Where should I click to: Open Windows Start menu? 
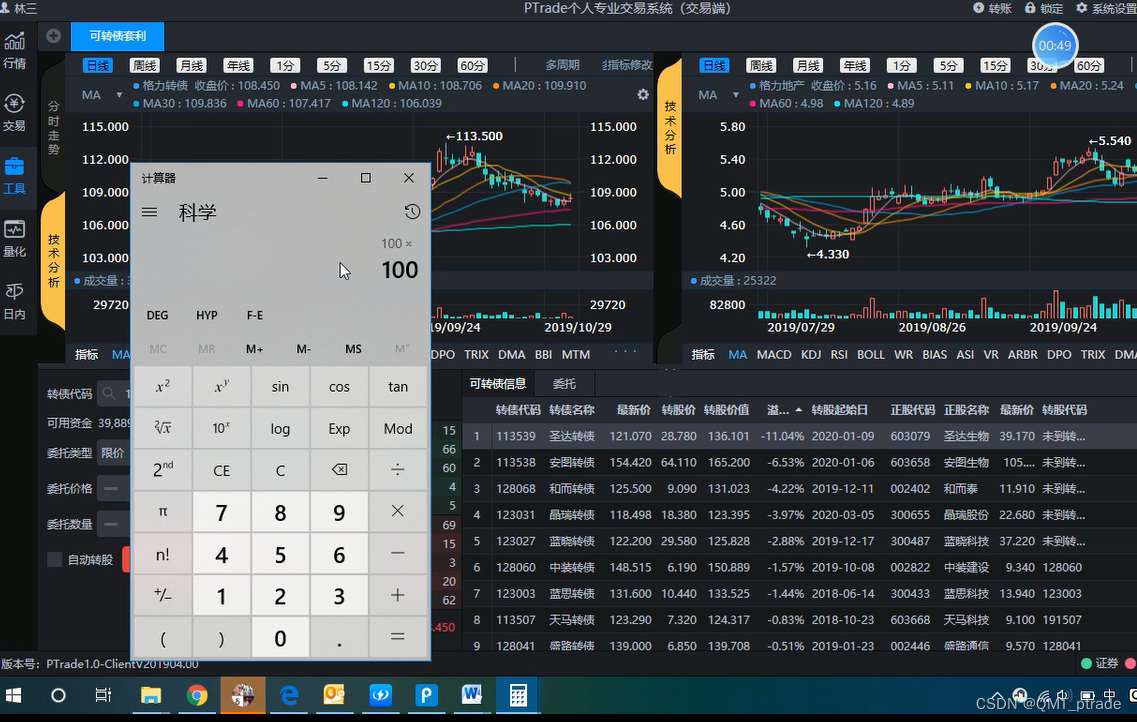pyautogui.click(x=13, y=696)
